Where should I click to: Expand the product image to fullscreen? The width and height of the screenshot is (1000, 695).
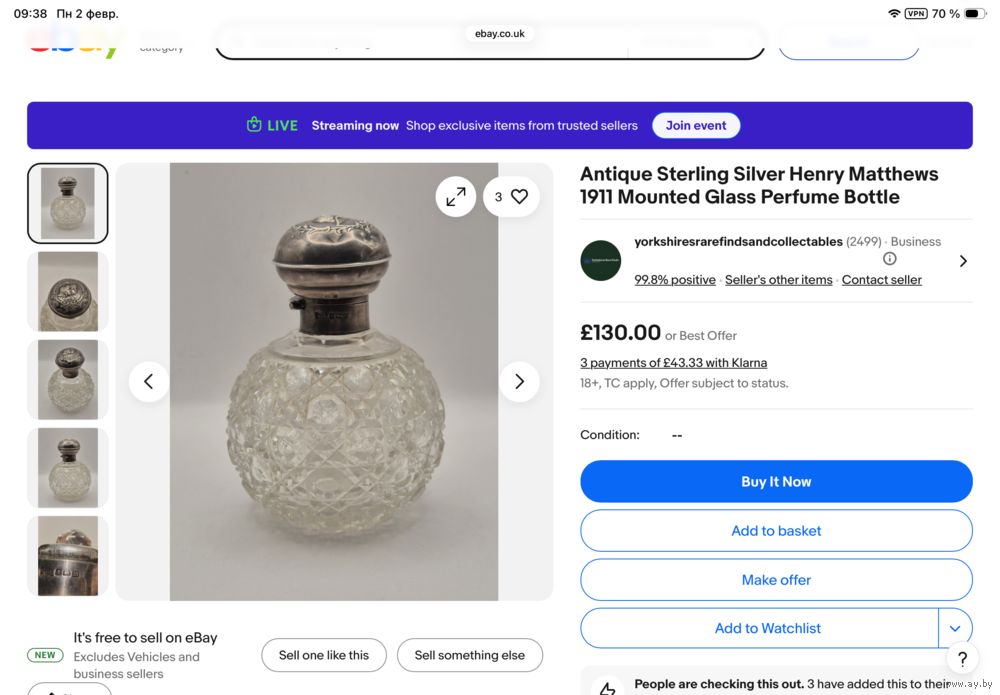pyautogui.click(x=455, y=197)
